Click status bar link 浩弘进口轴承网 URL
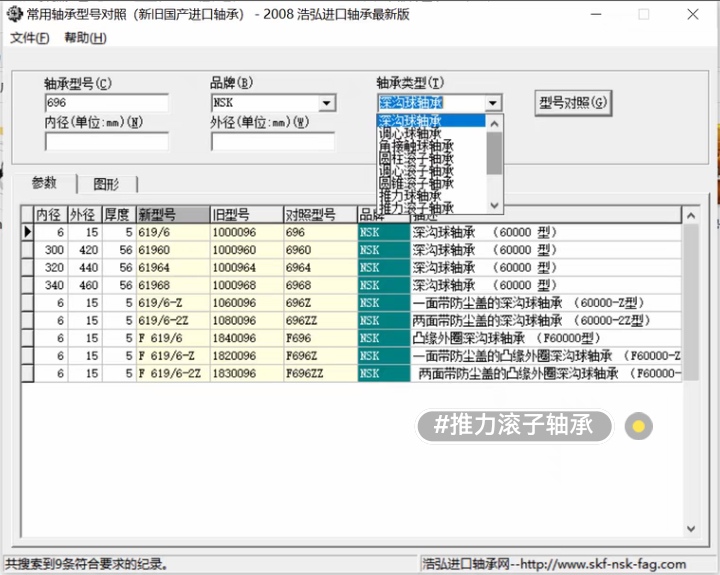Image resolution: width=720 pixels, height=575 pixels. (x=554, y=564)
